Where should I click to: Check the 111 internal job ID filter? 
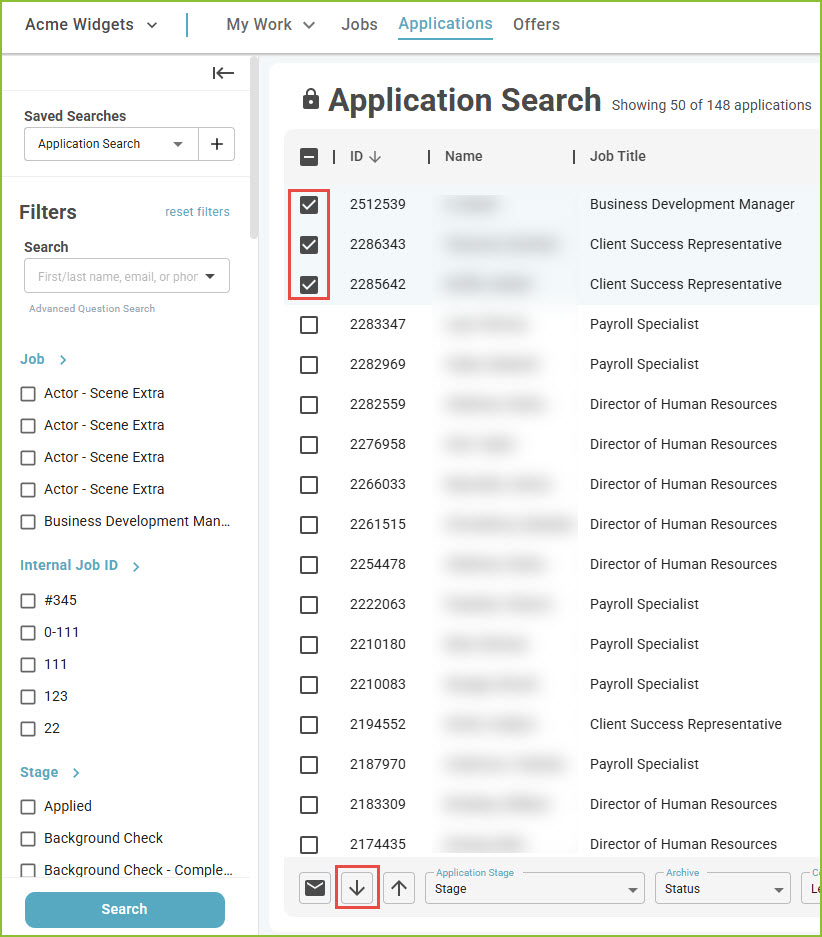click(28, 665)
